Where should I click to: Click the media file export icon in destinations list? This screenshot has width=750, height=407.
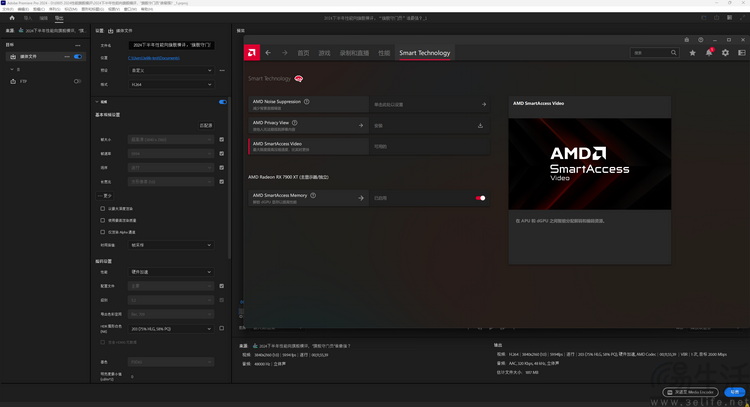tap(13, 56)
